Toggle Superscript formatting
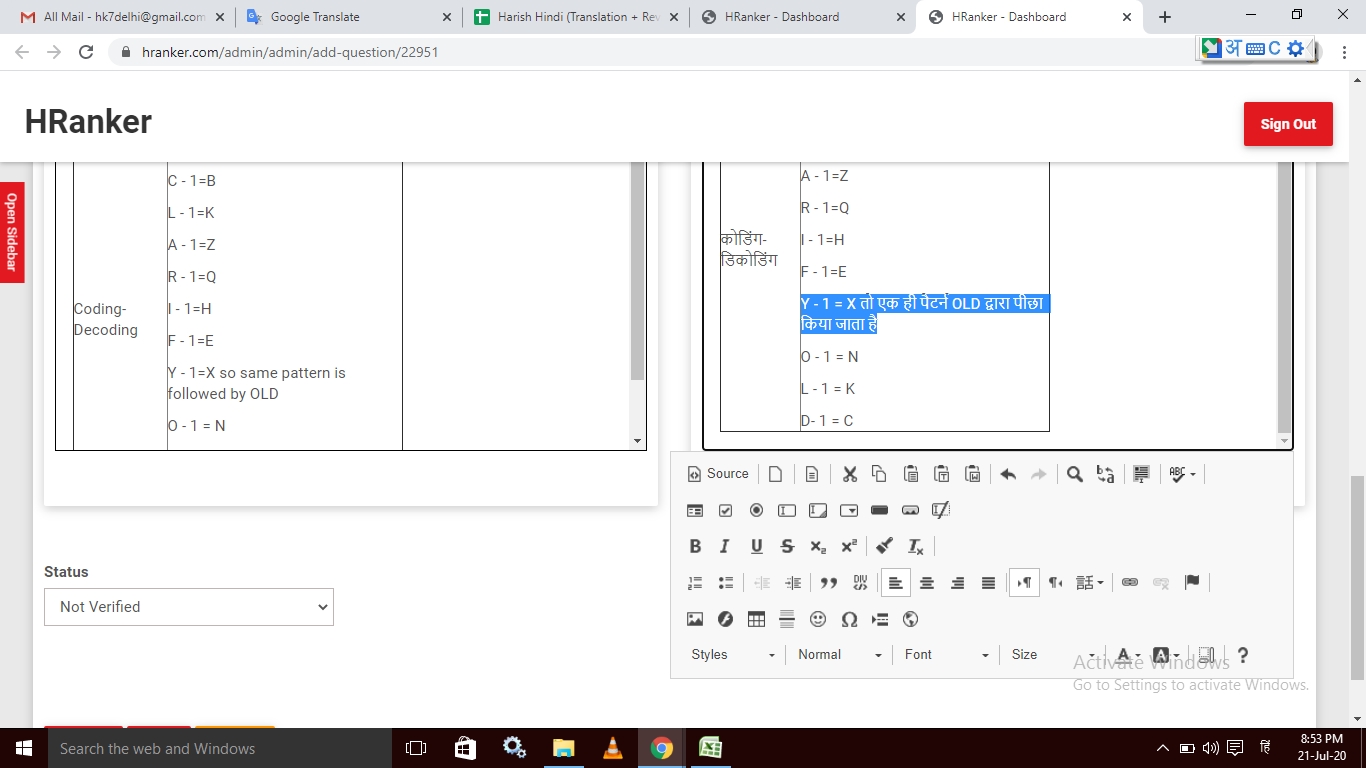This screenshot has height=768, width=1366. click(849, 546)
